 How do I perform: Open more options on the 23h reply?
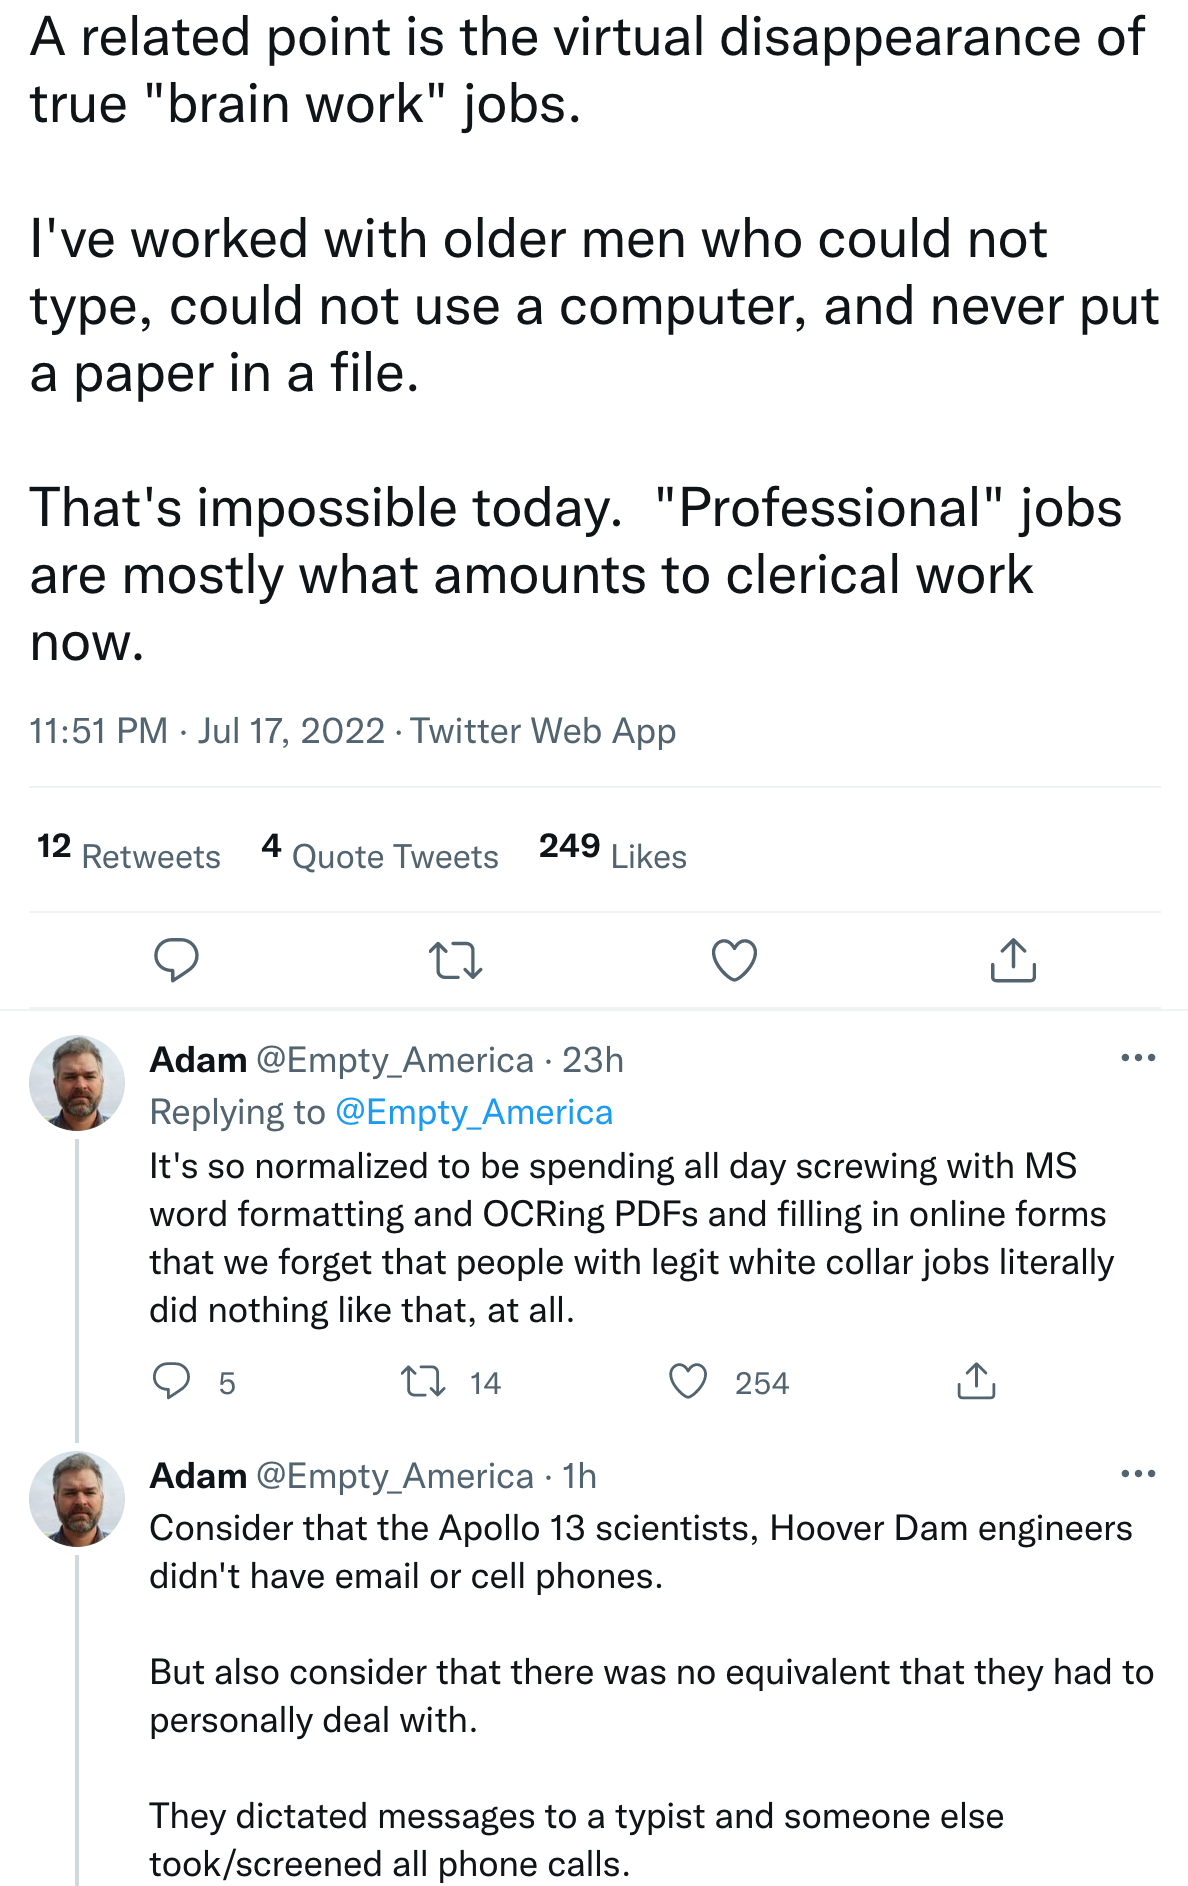(x=1138, y=1058)
